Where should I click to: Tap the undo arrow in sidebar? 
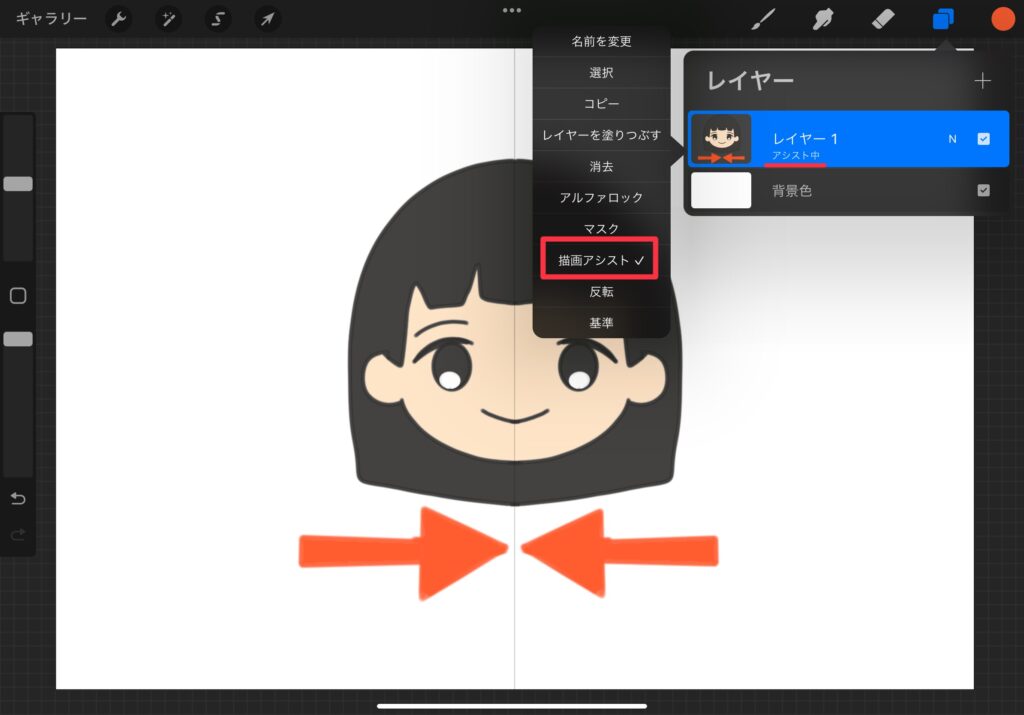point(18,498)
